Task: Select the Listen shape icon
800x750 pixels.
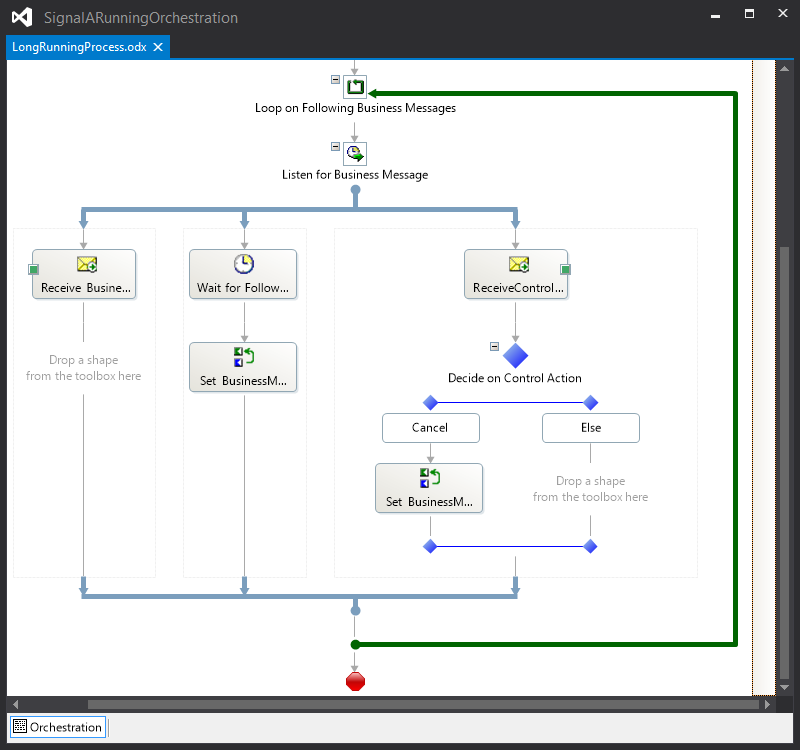Action: tap(355, 154)
